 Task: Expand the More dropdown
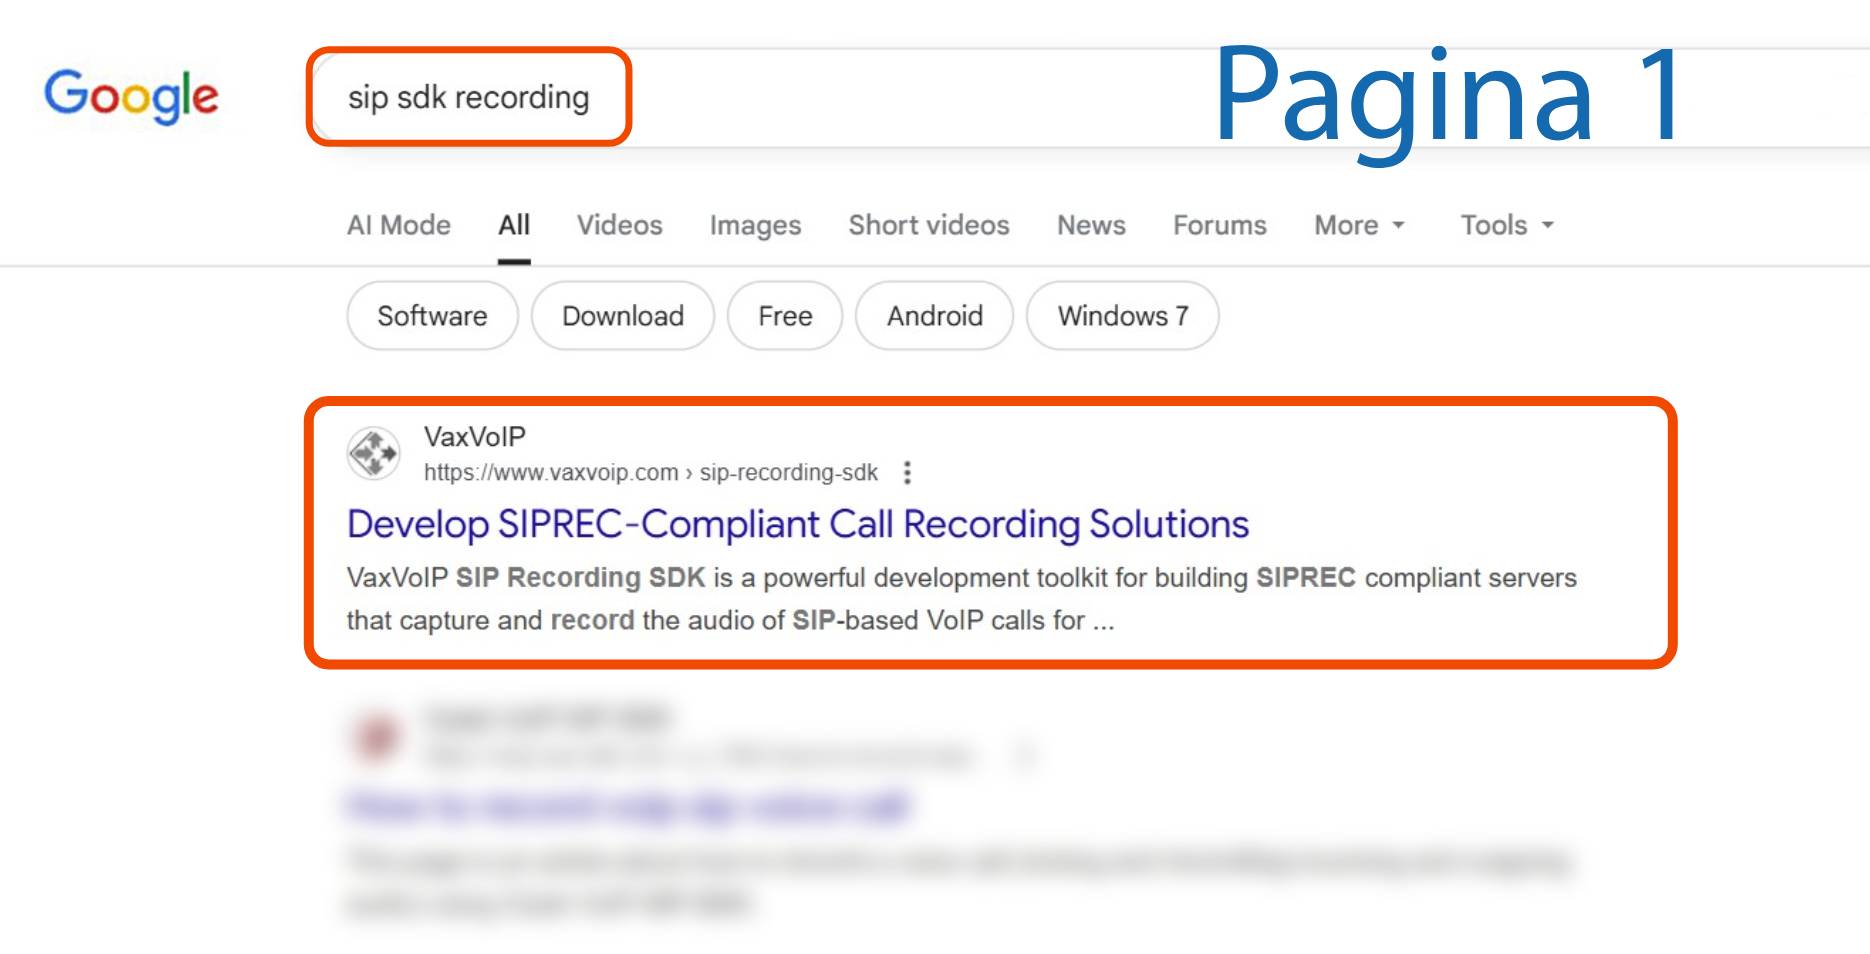tap(1359, 226)
